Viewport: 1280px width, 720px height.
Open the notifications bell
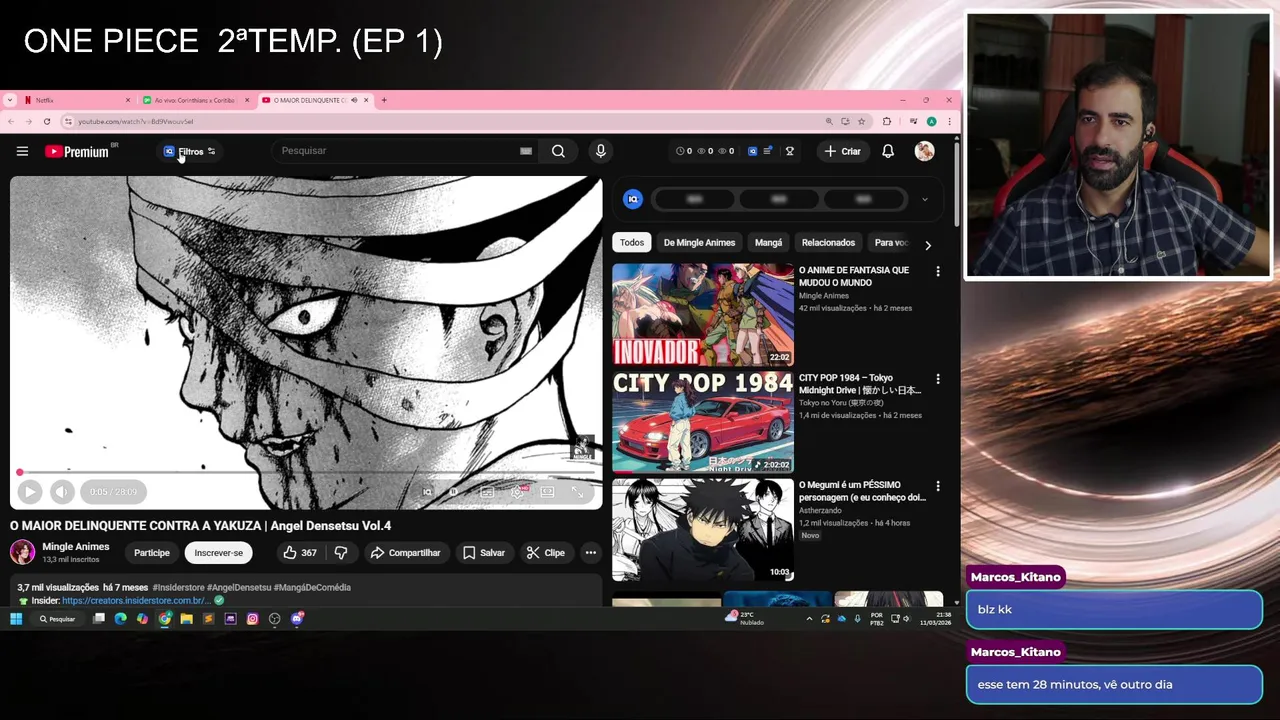[x=888, y=151]
